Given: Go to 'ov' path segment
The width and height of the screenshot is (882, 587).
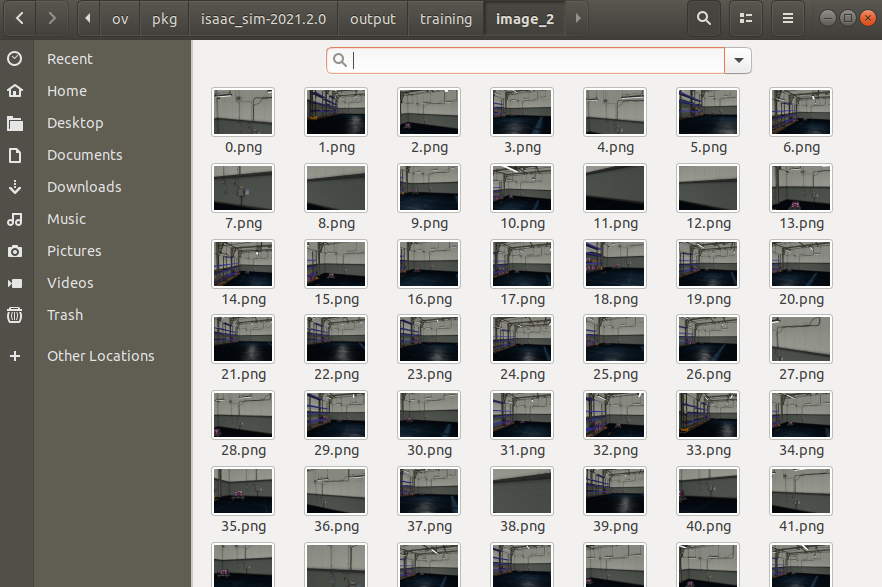Looking at the screenshot, I should (x=120, y=19).
